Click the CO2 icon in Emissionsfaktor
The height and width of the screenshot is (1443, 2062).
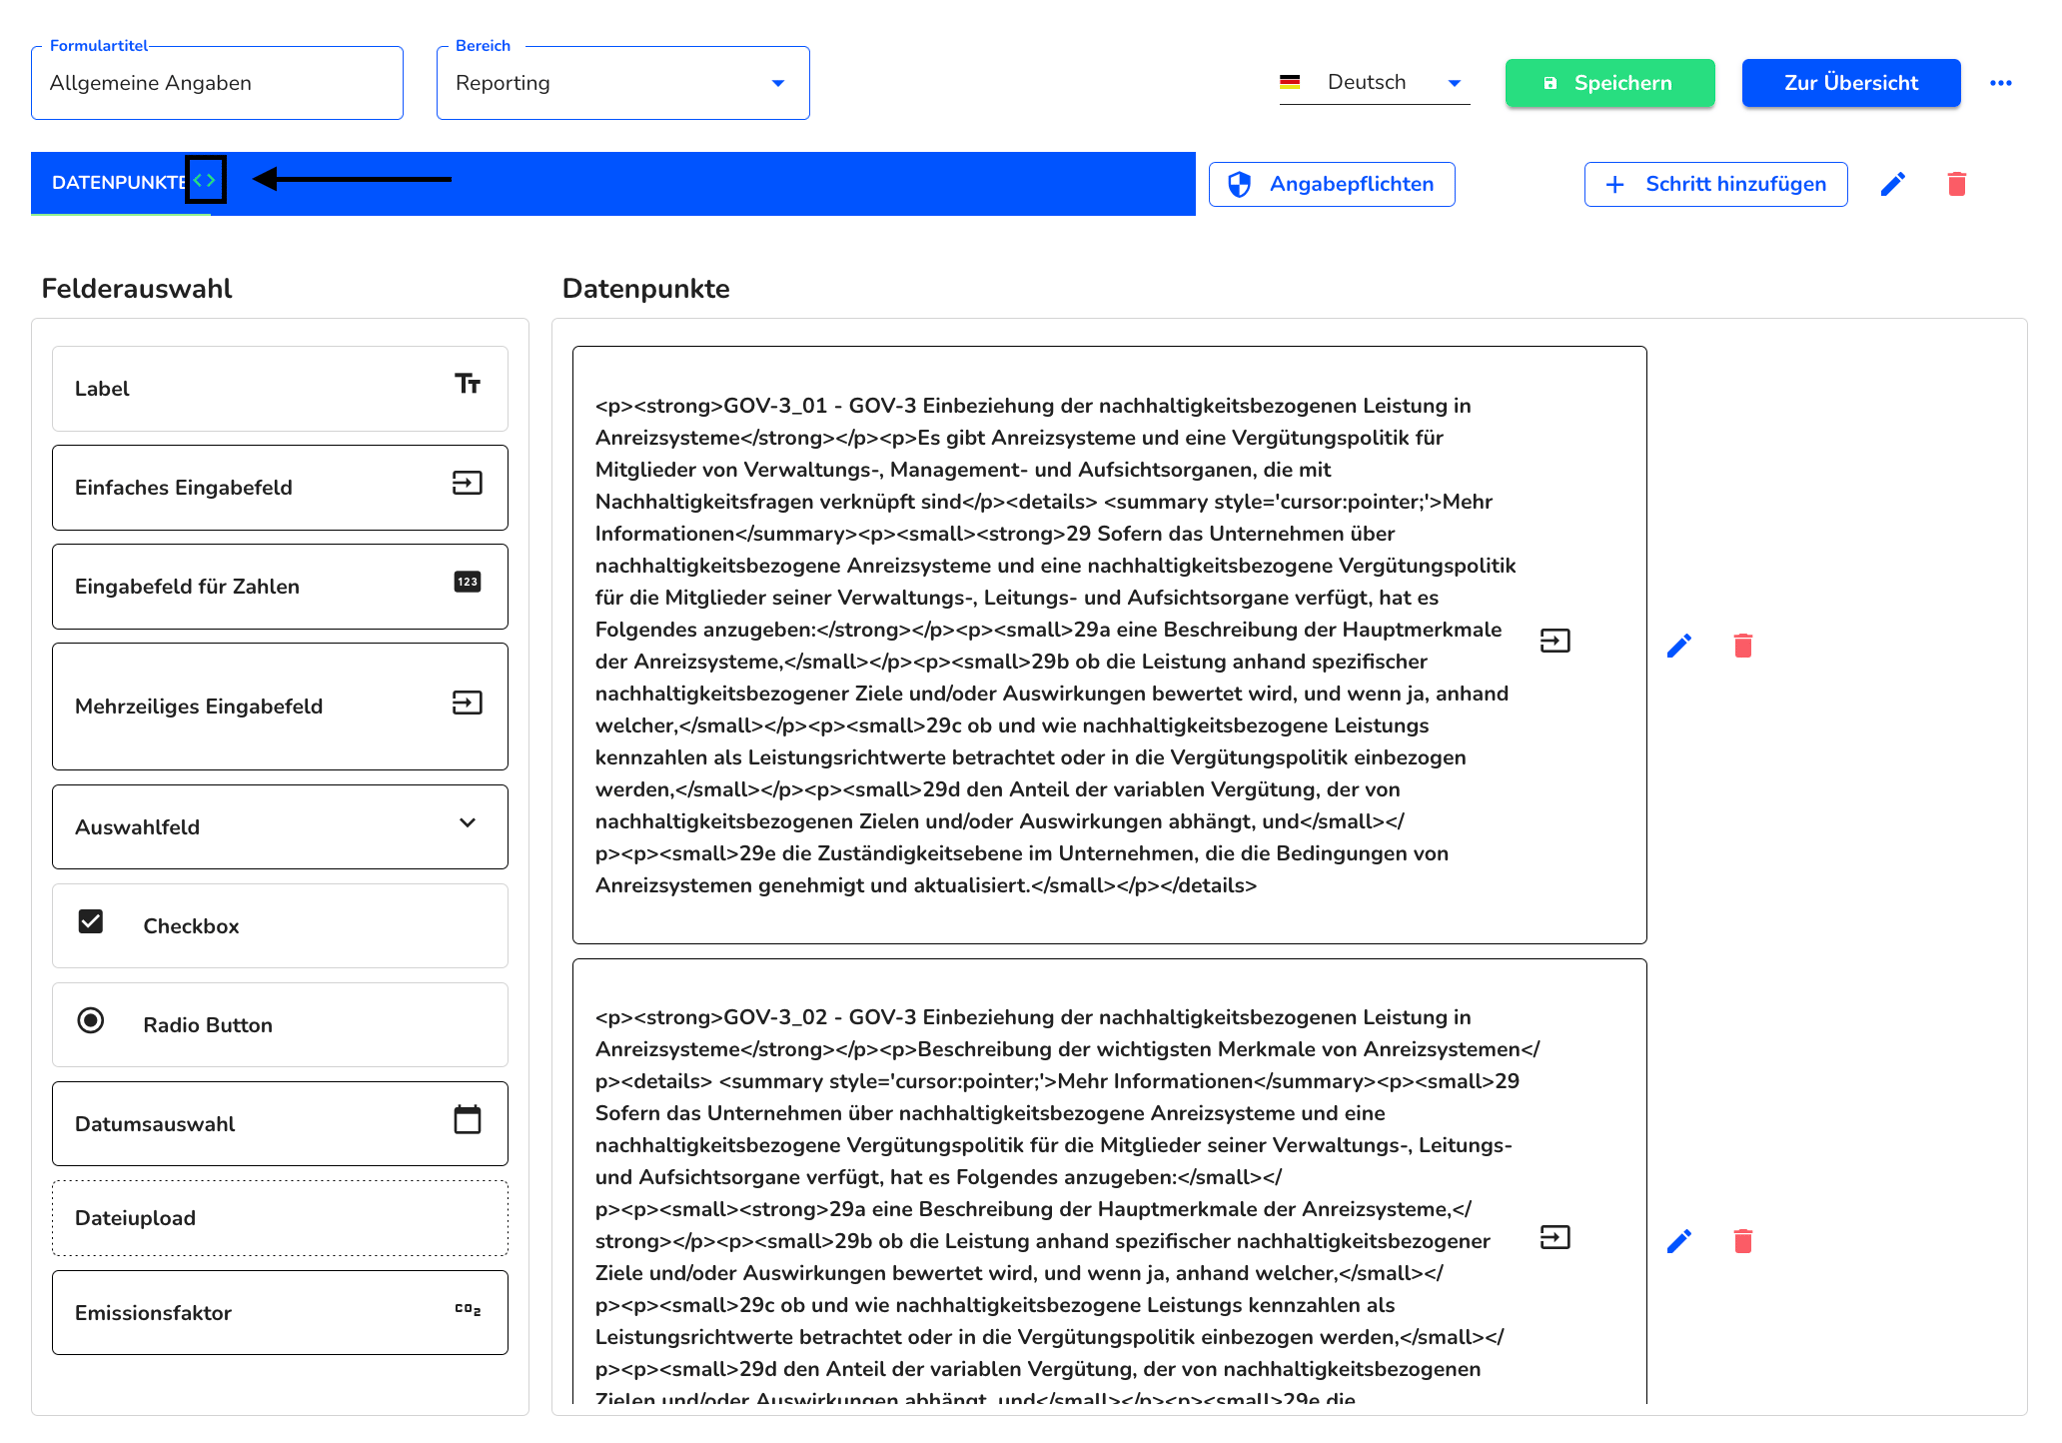click(467, 1309)
